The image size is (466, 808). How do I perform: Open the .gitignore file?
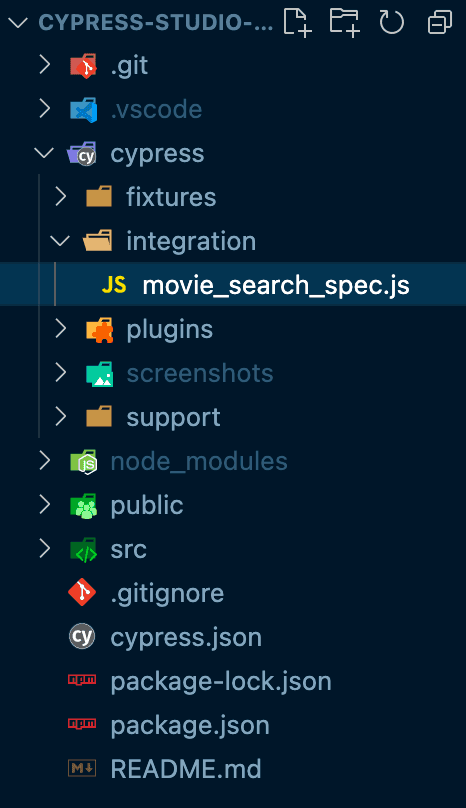[x=167, y=594]
